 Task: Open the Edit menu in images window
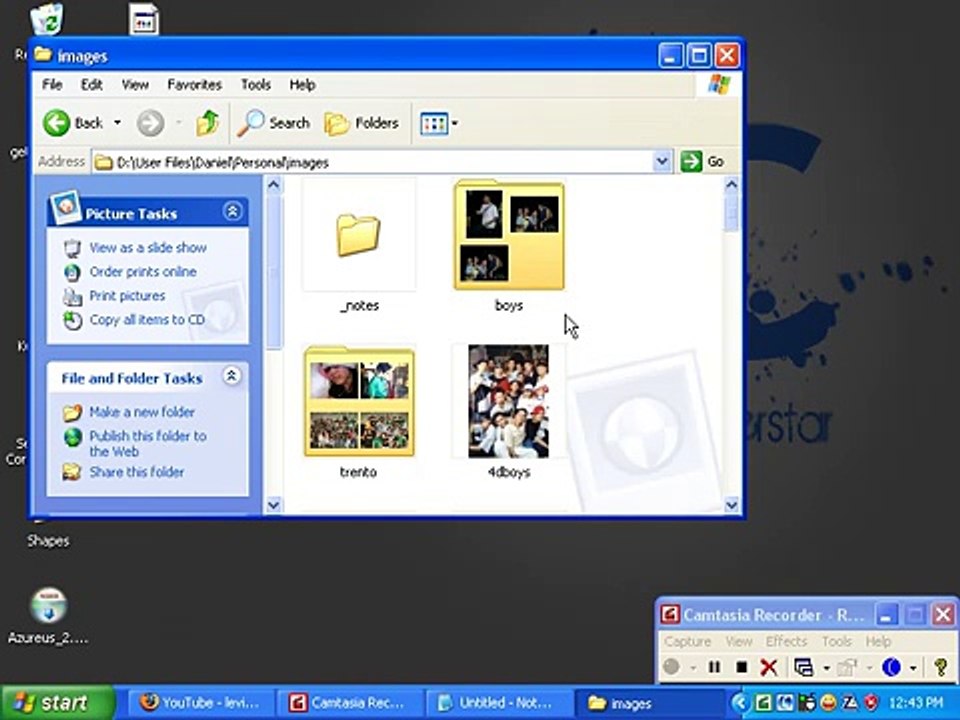[91, 84]
